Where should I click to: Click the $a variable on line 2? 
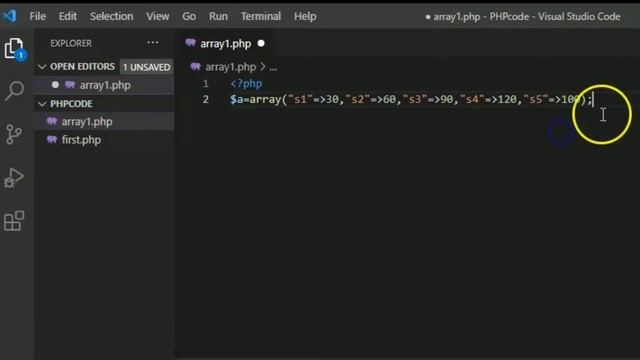pos(237,99)
